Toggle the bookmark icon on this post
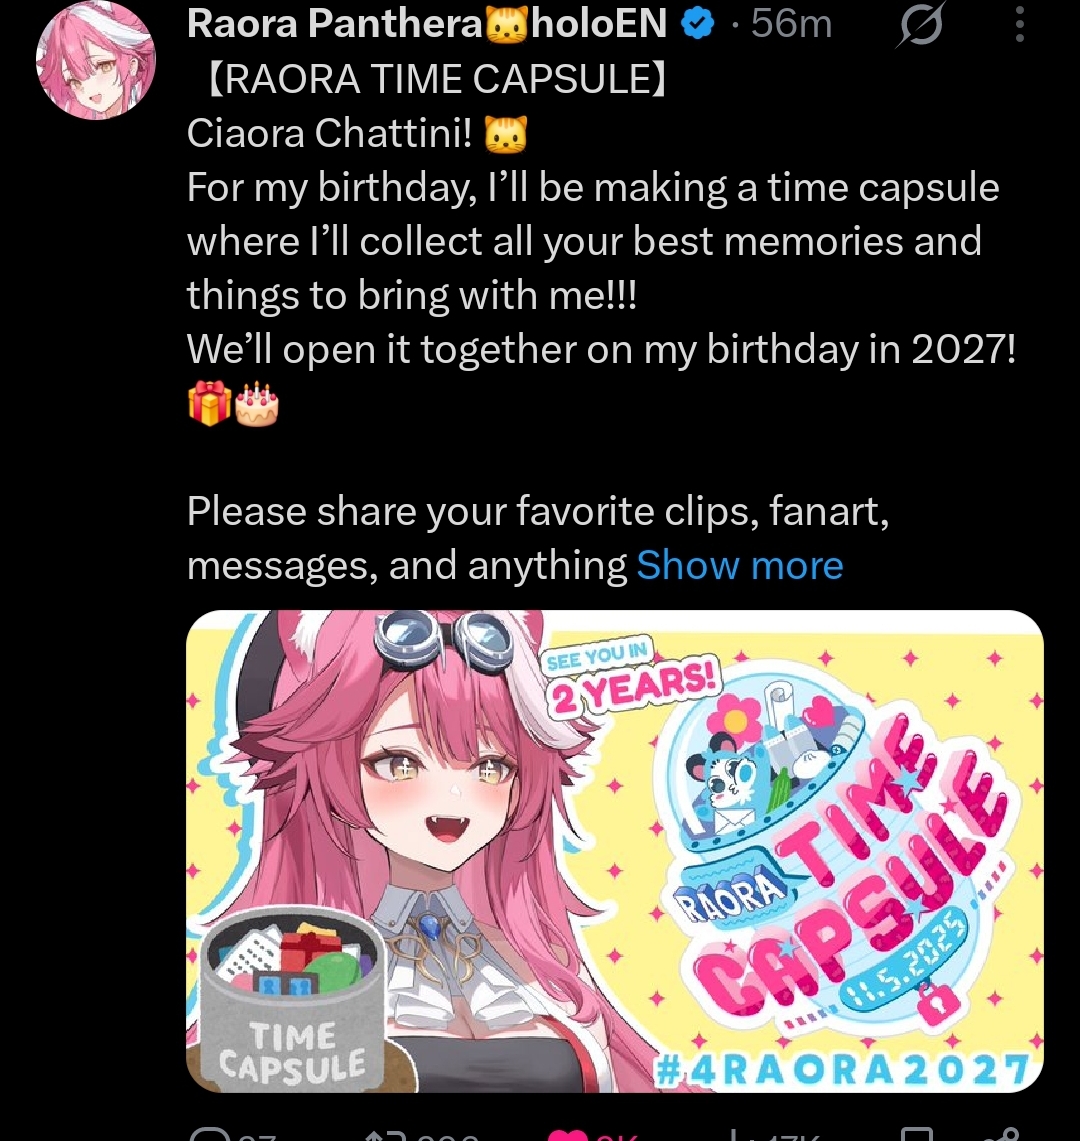Image resolution: width=1080 pixels, height=1141 pixels. point(916,1134)
